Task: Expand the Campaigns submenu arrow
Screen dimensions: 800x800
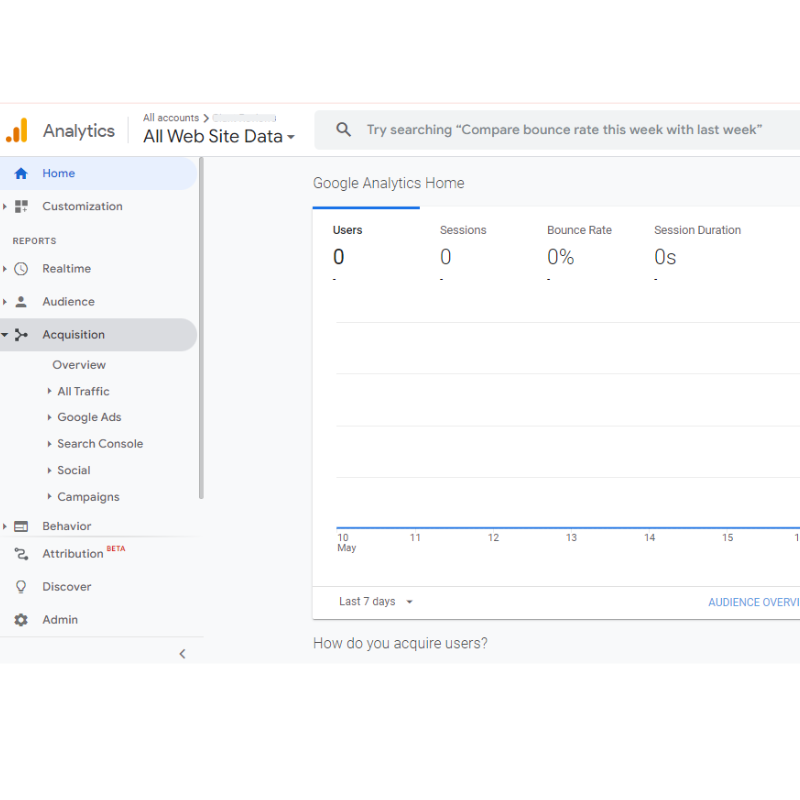Action: tap(49, 496)
